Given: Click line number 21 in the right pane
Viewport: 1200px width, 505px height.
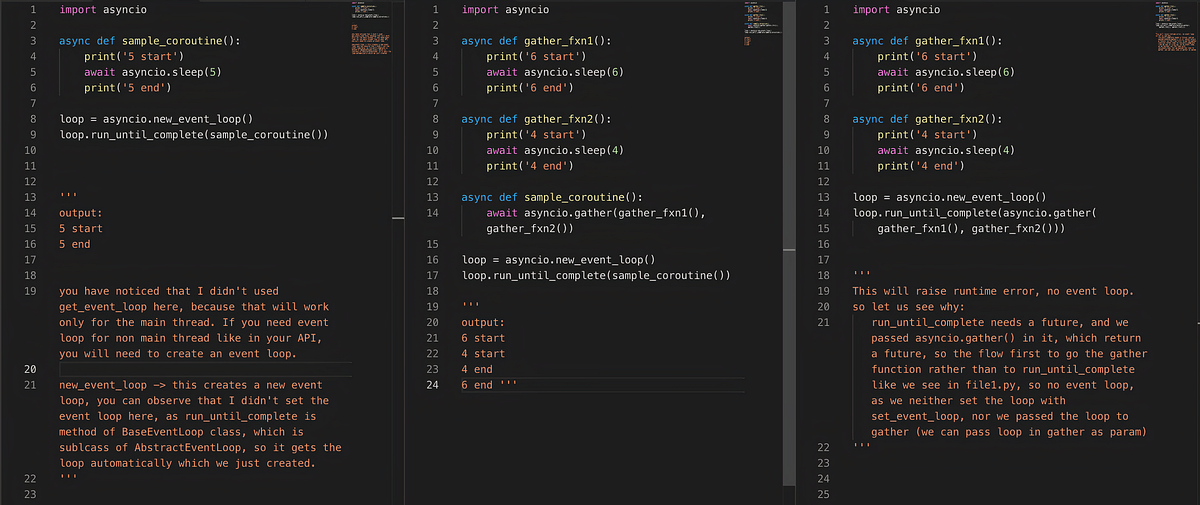Looking at the screenshot, I should click(823, 322).
